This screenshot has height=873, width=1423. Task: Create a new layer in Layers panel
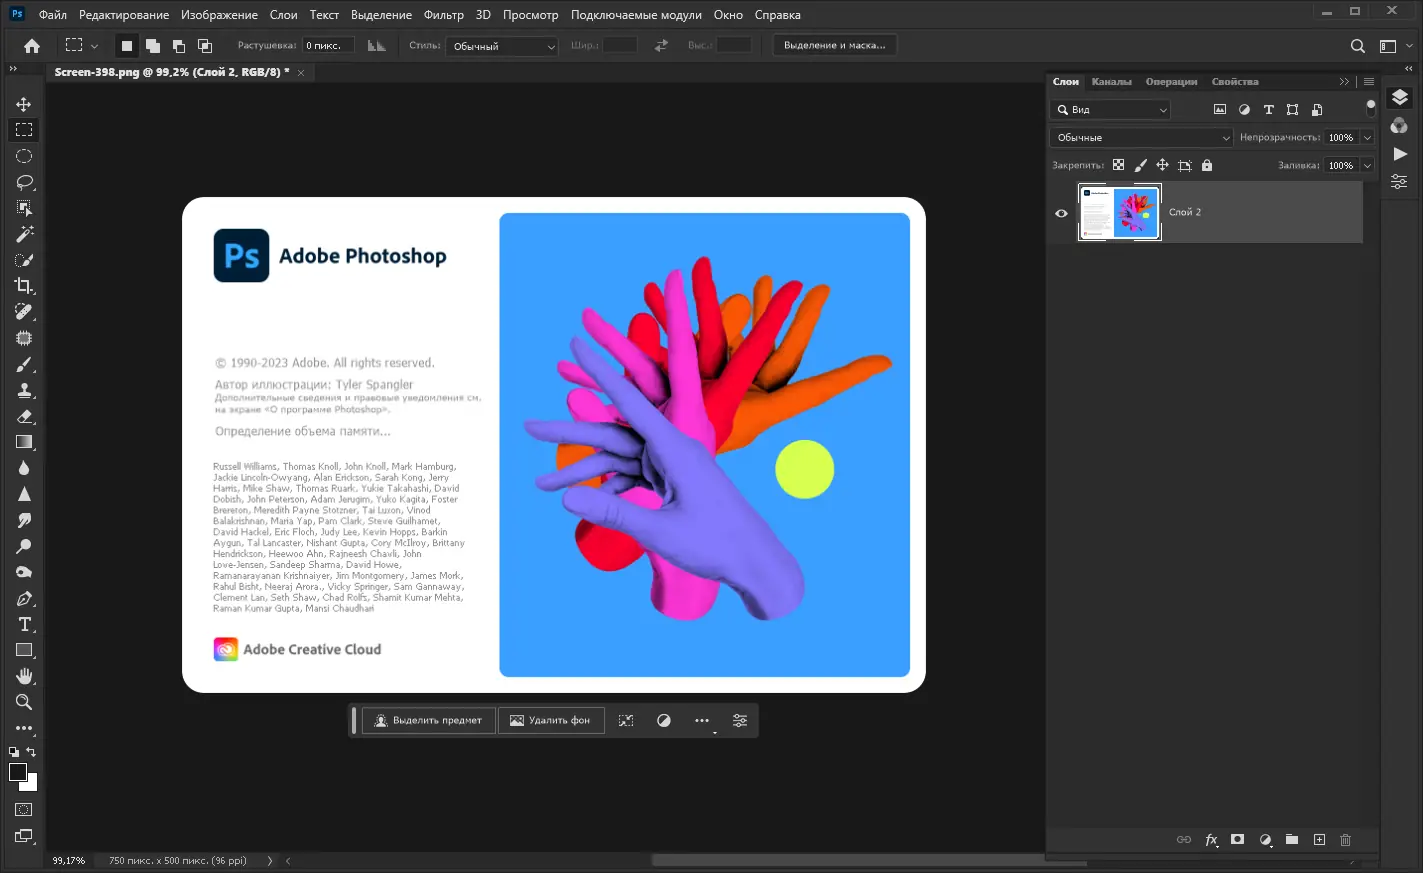pos(1319,840)
